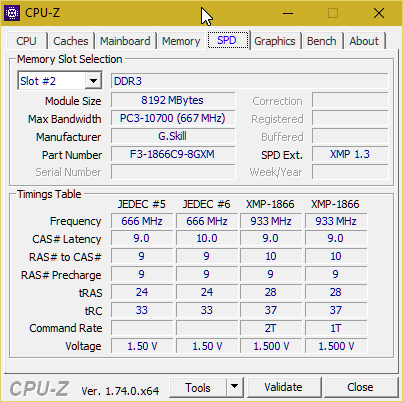Click the Tools button

pos(198,387)
